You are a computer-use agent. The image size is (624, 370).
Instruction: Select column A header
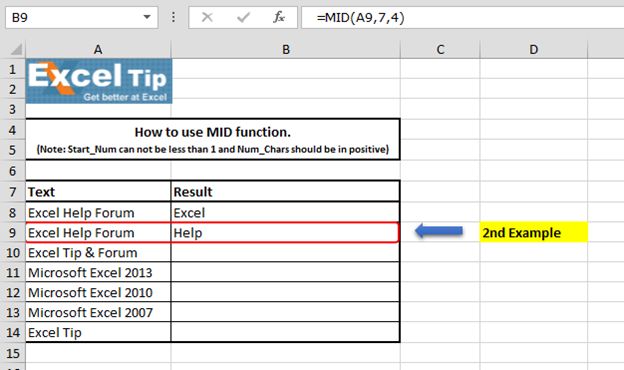(x=98, y=49)
